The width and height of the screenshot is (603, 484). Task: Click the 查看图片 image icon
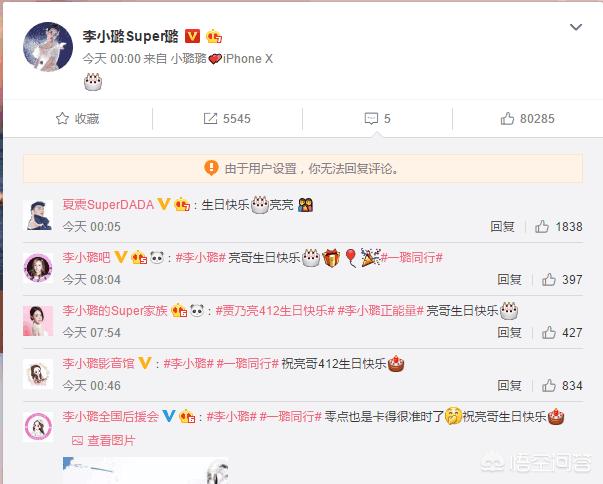coord(77,441)
